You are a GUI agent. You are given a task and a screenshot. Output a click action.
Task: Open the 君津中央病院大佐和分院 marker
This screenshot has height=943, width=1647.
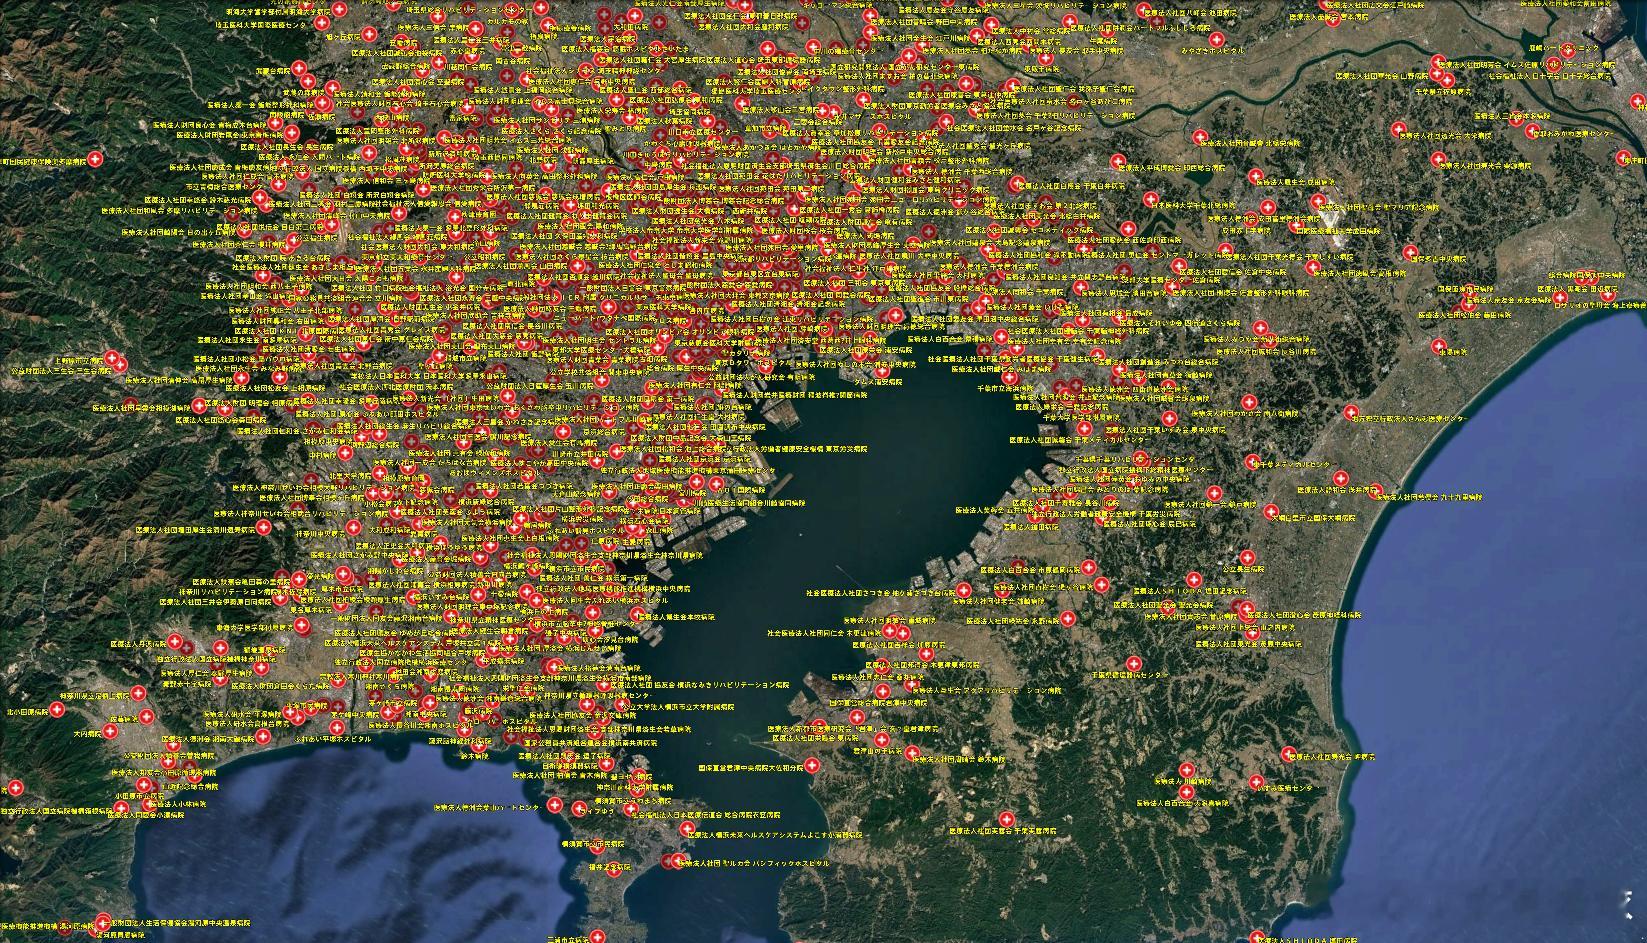coord(811,766)
